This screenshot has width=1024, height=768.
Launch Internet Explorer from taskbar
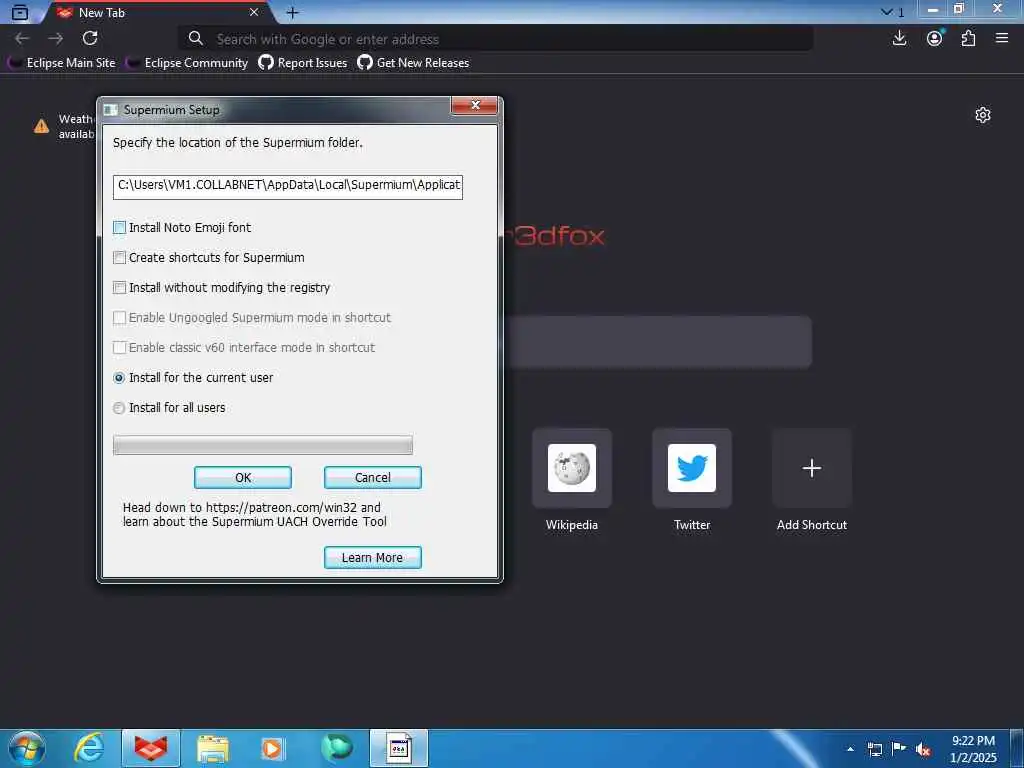[89, 748]
